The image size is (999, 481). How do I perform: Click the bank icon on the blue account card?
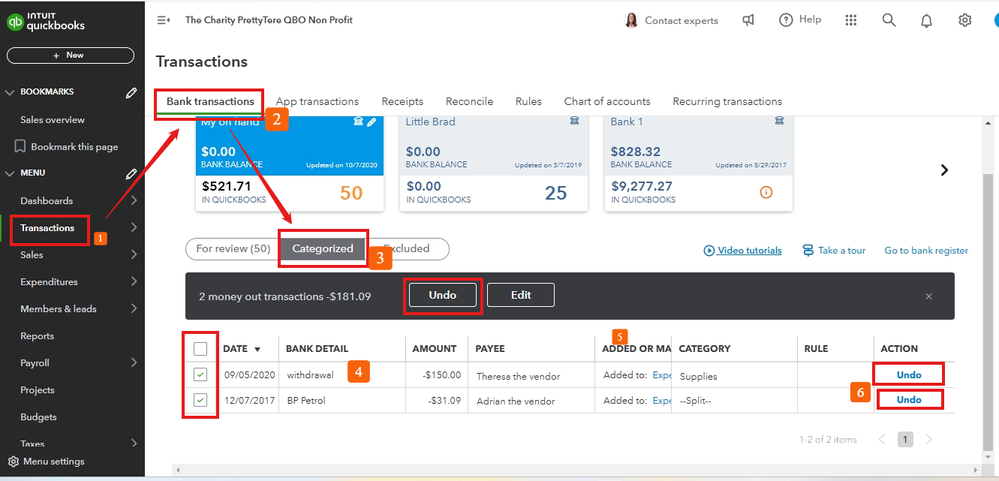[358, 122]
